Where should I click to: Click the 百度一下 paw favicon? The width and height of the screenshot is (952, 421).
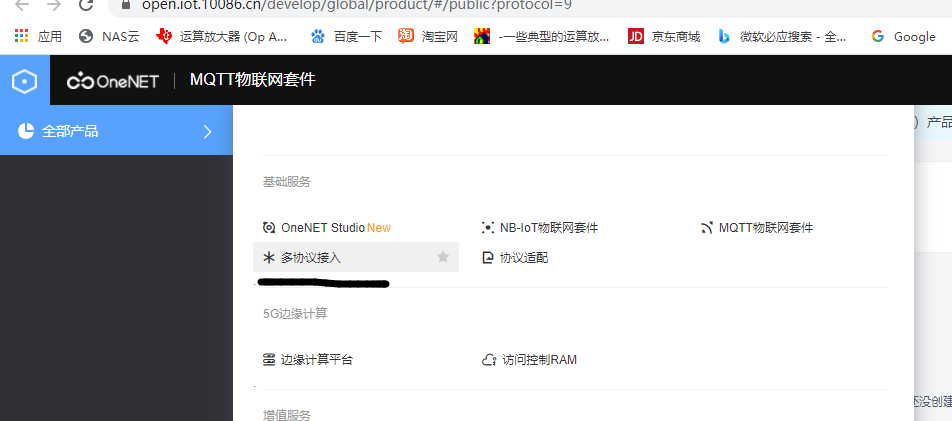[318, 36]
